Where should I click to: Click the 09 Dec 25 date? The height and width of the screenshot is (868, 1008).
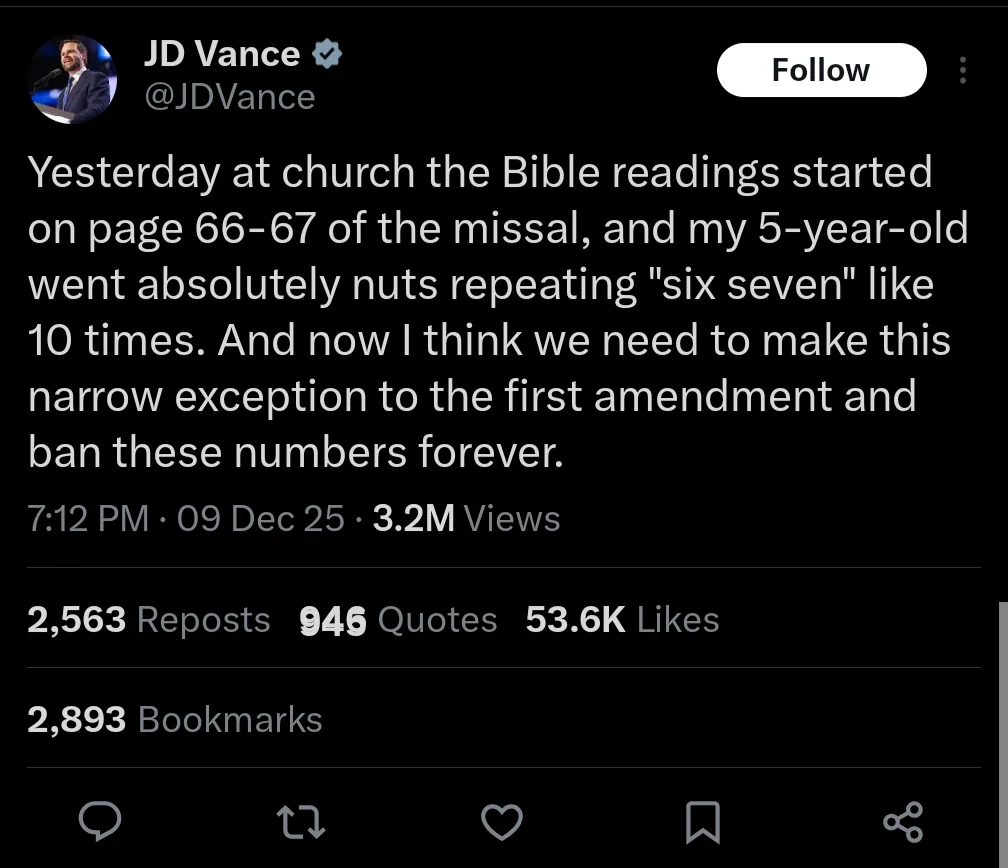click(260, 518)
